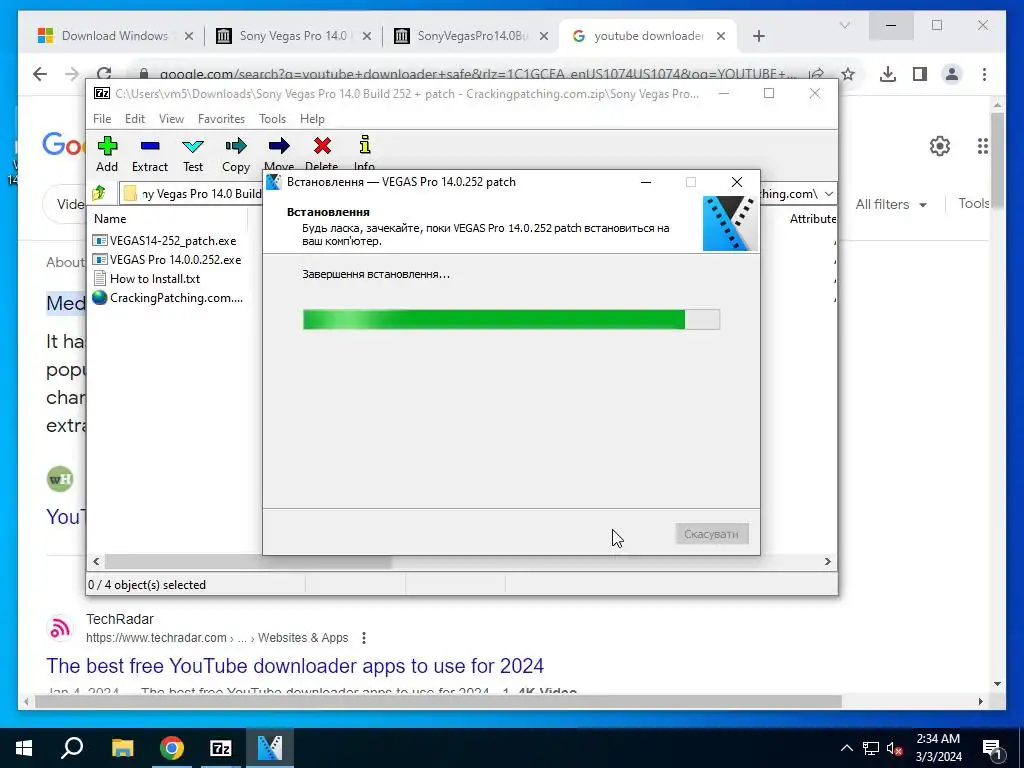Image resolution: width=1024 pixels, height=768 pixels.
Task: Open the Tools menu in 7-Zip
Action: tap(272, 119)
